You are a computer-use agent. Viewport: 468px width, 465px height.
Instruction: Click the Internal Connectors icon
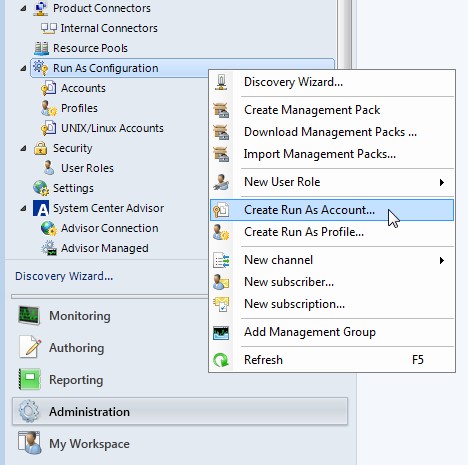pos(49,28)
